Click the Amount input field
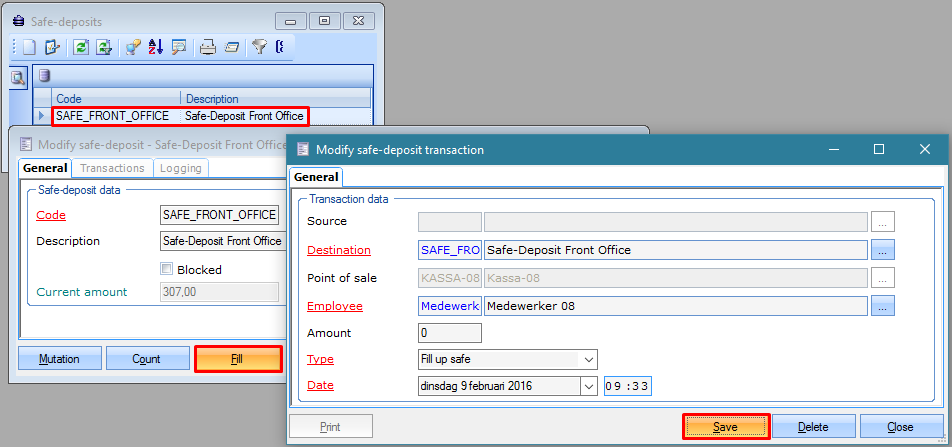Viewport: 952px width, 447px height. [450, 333]
